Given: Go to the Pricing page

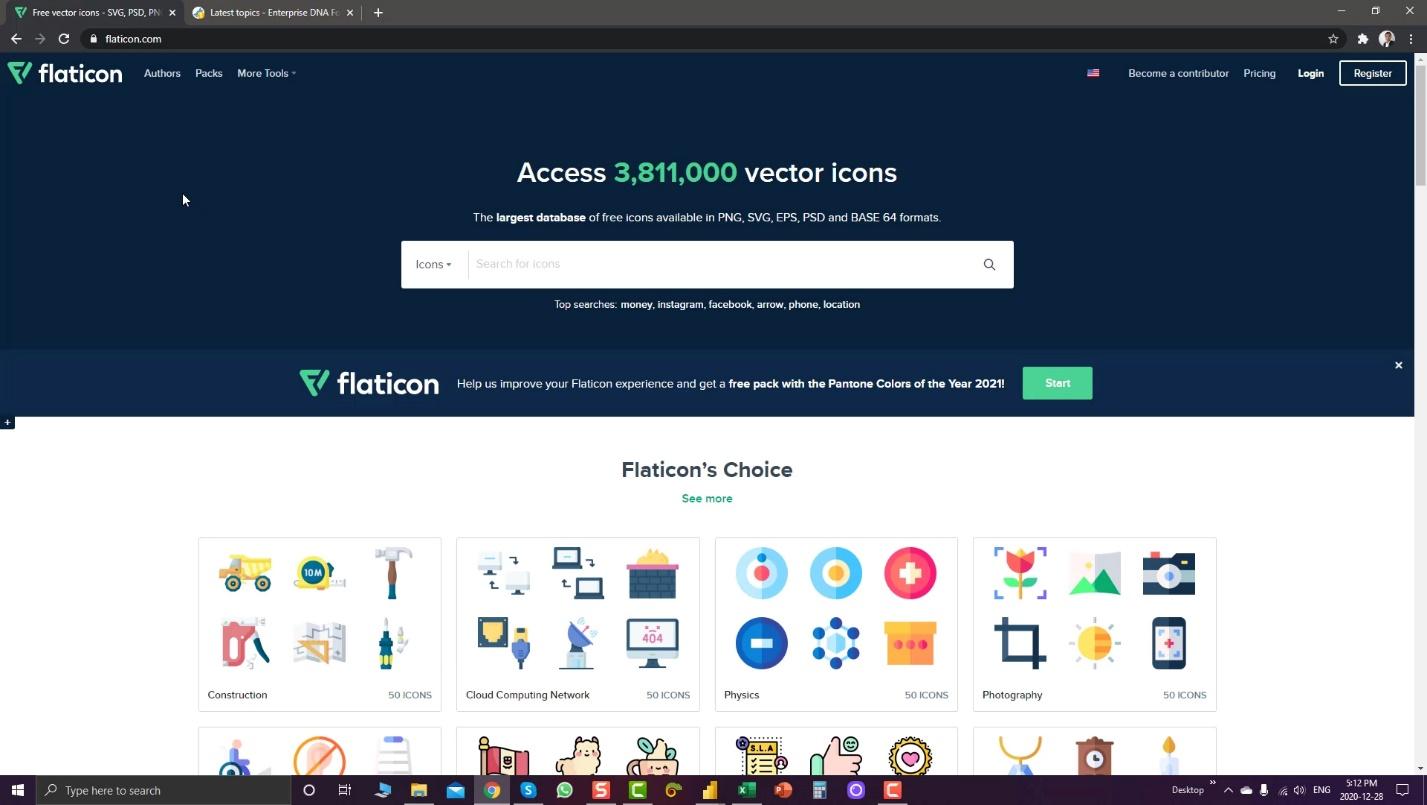Looking at the screenshot, I should coord(1259,73).
